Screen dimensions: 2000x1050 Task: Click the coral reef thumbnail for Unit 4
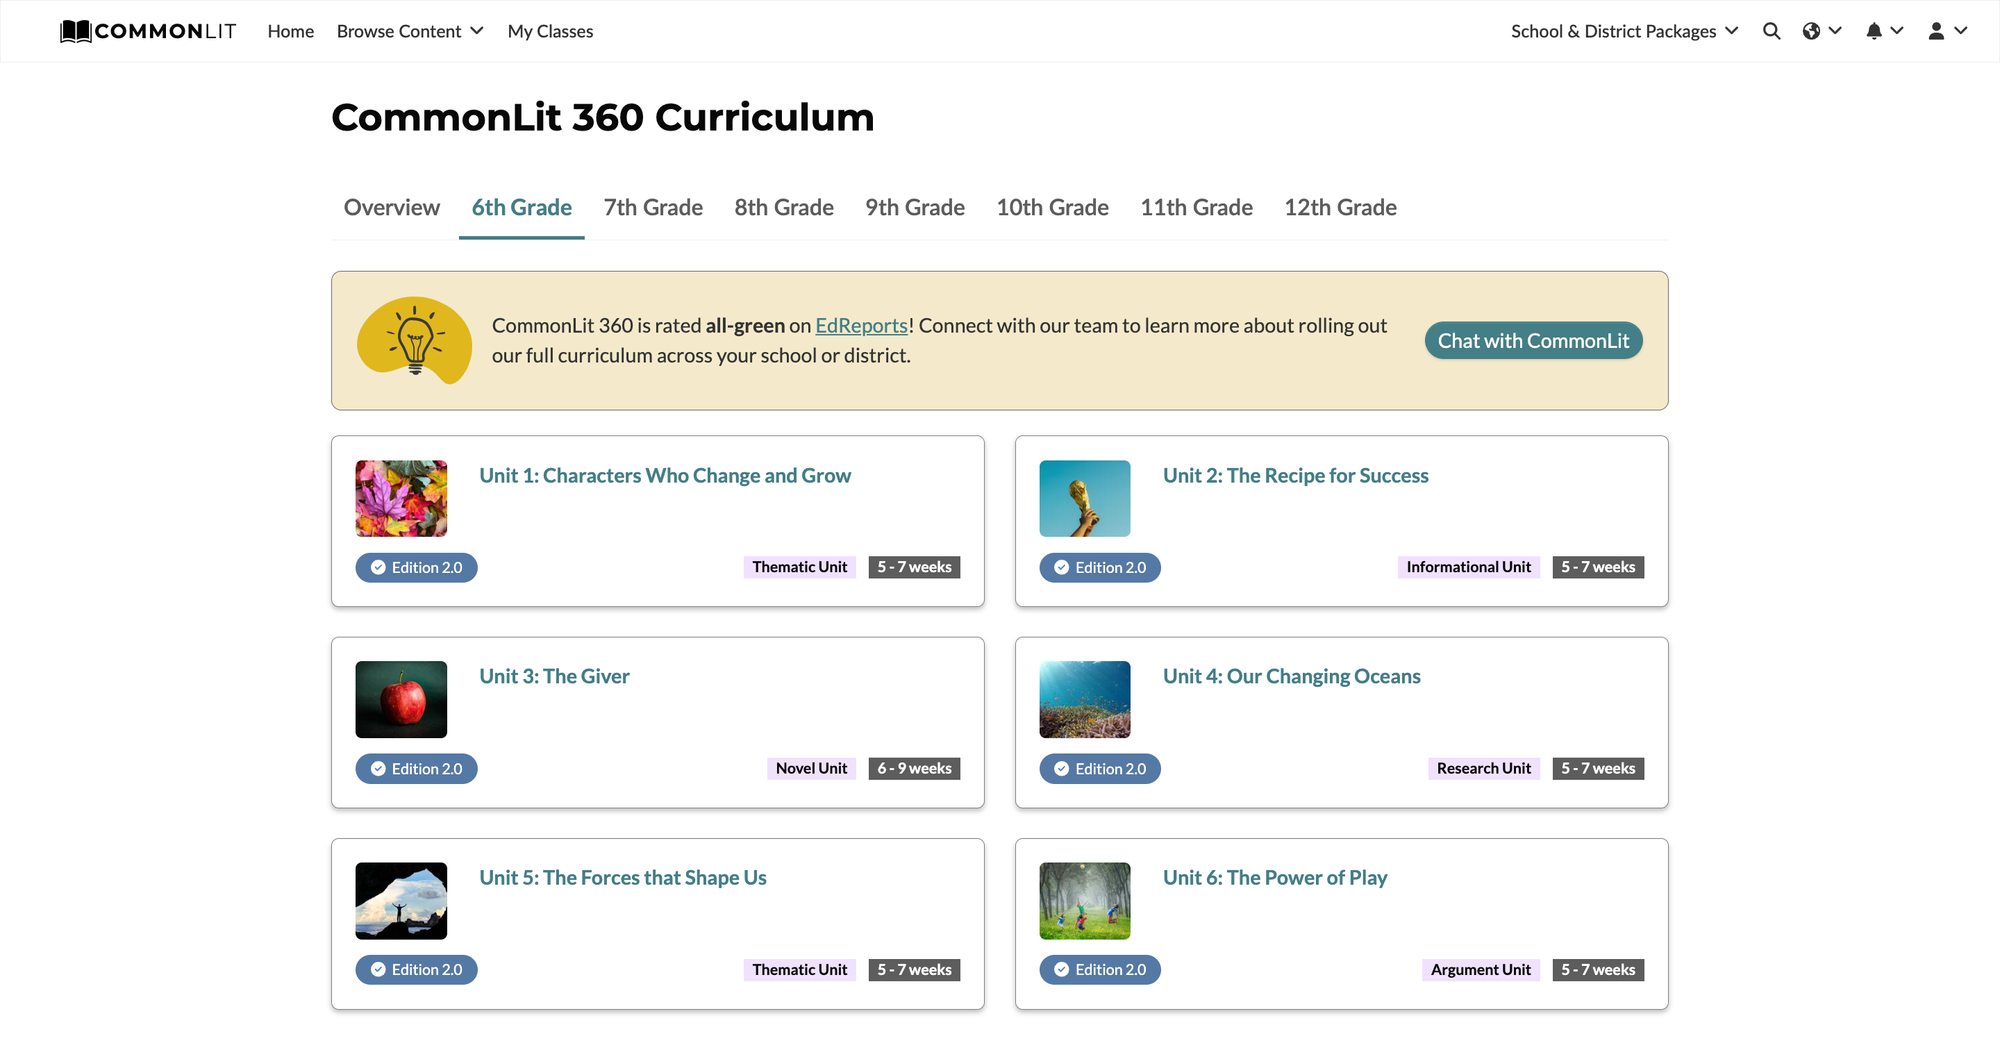1085,699
